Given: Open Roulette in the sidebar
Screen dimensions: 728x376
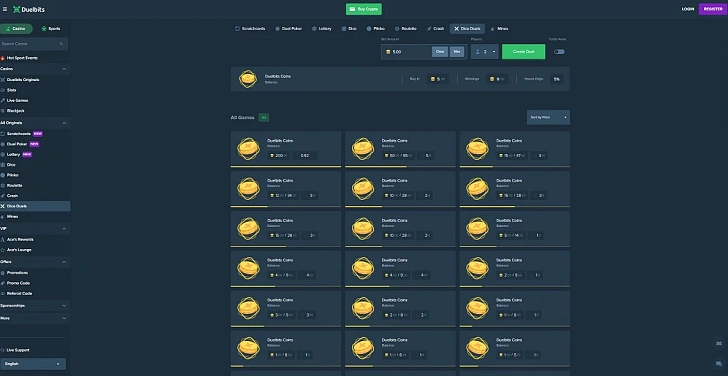Looking at the screenshot, I should coord(12,185).
